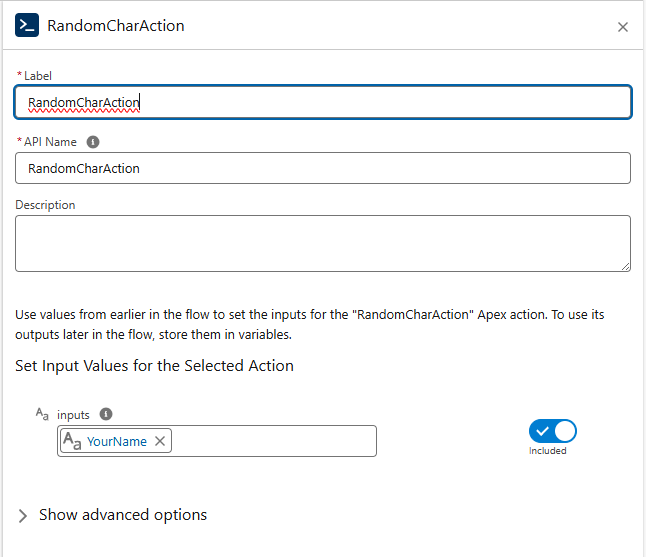Click the Aa icon inside YourName pill
This screenshot has width=646, height=557.
pos(72,441)
